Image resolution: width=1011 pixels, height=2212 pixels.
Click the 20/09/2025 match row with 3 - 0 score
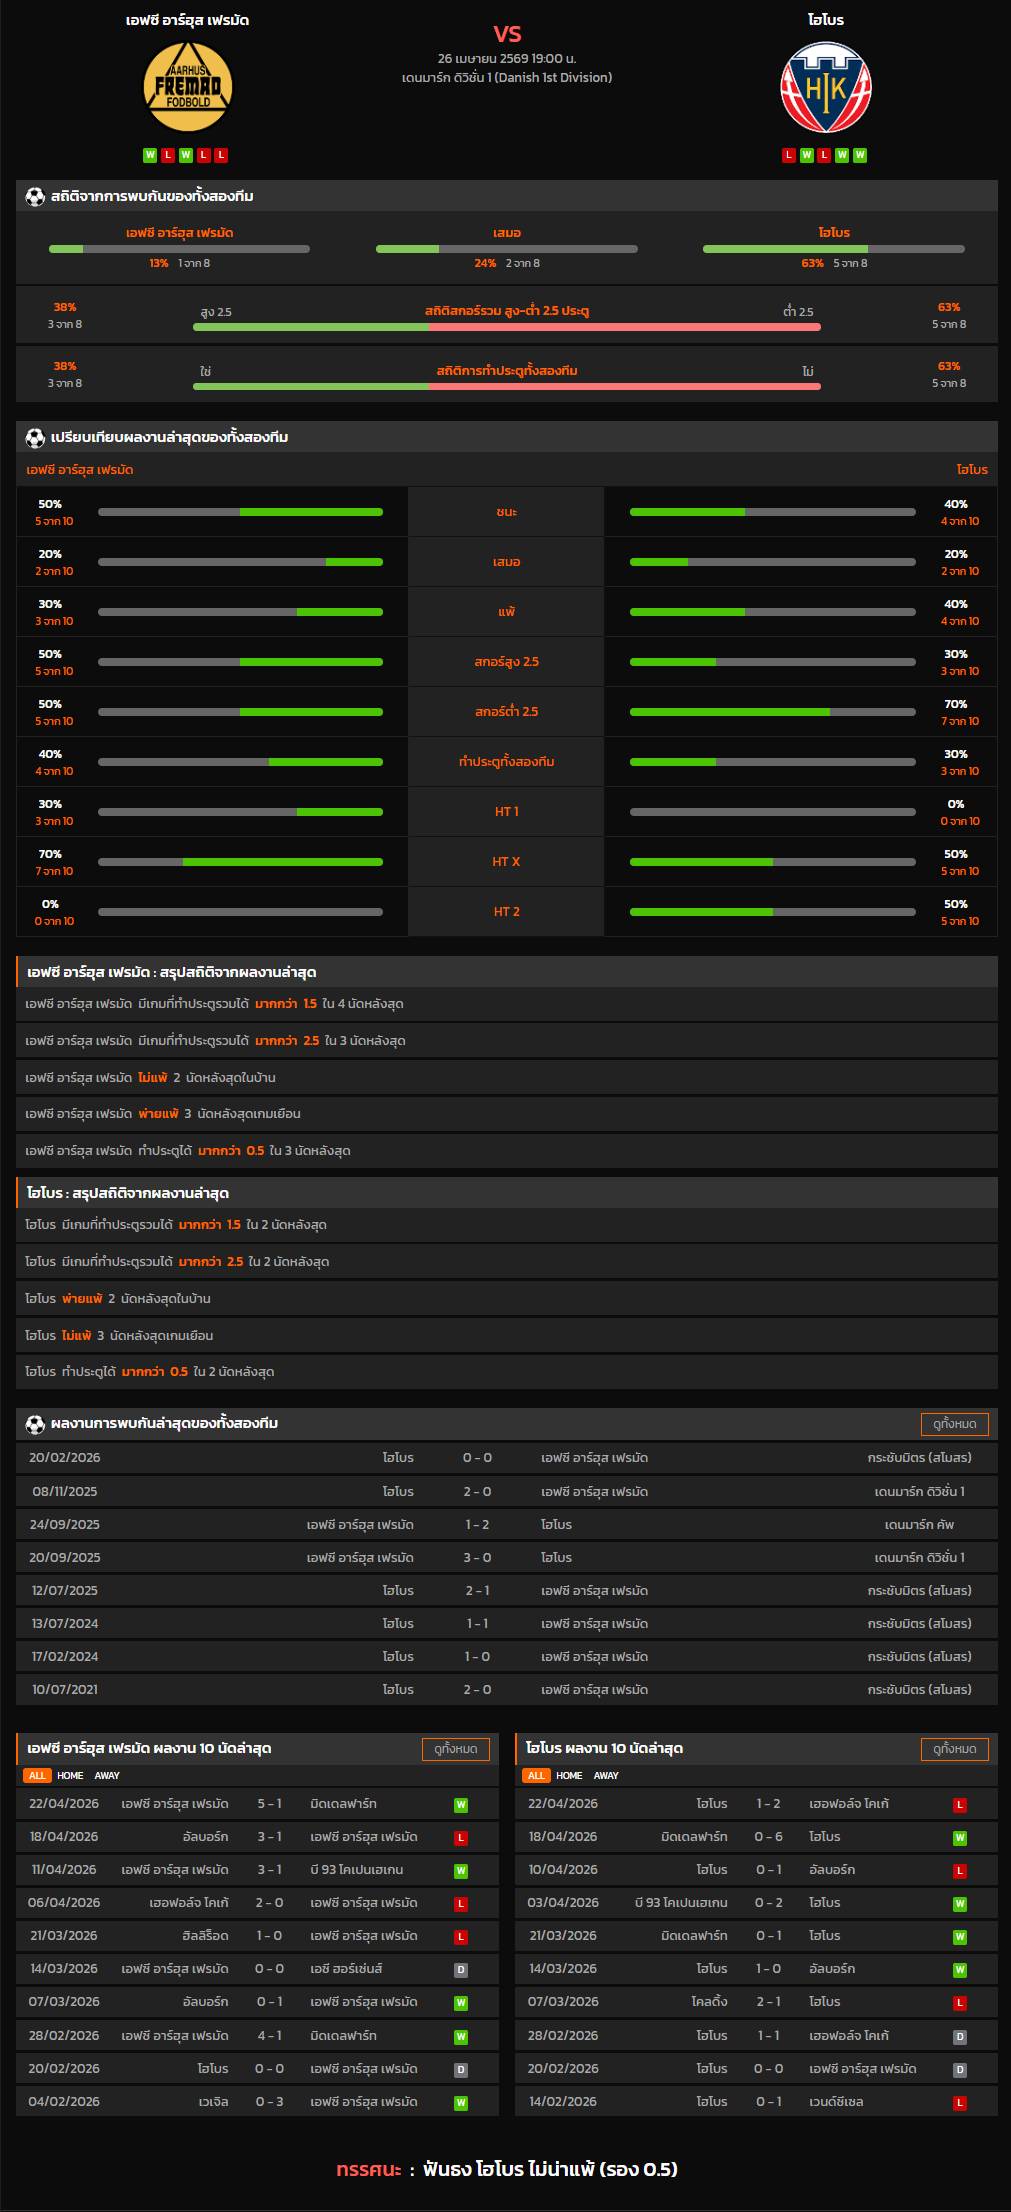[x=506, y=1557]
